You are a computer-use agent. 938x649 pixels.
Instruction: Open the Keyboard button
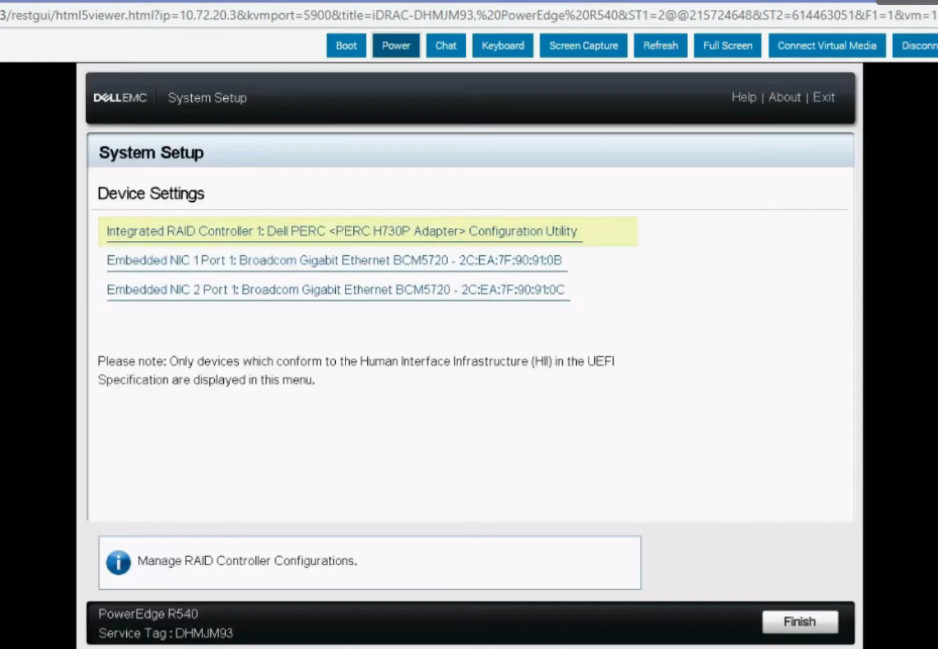coord(502,45)
